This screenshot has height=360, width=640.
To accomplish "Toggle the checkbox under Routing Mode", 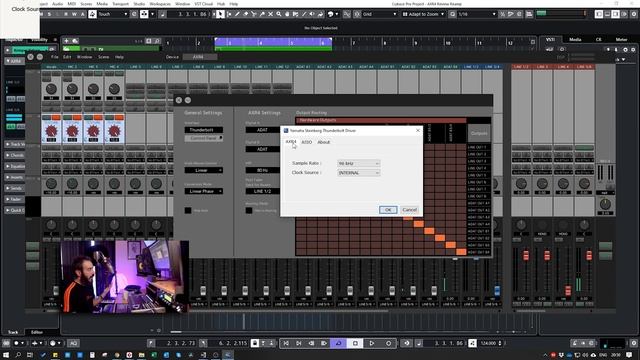I will point(249,210).
